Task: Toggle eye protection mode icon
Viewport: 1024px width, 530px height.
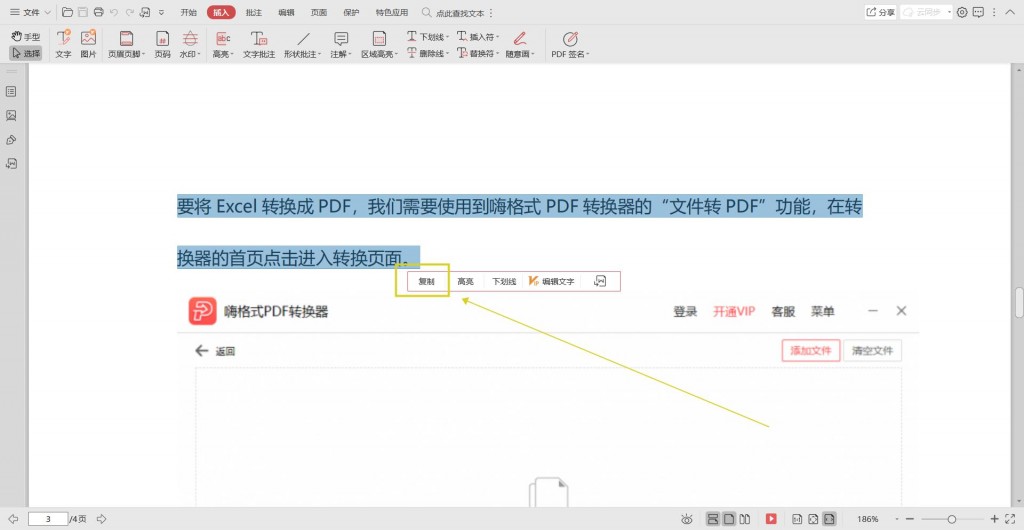Action: (x=686, y=519)
